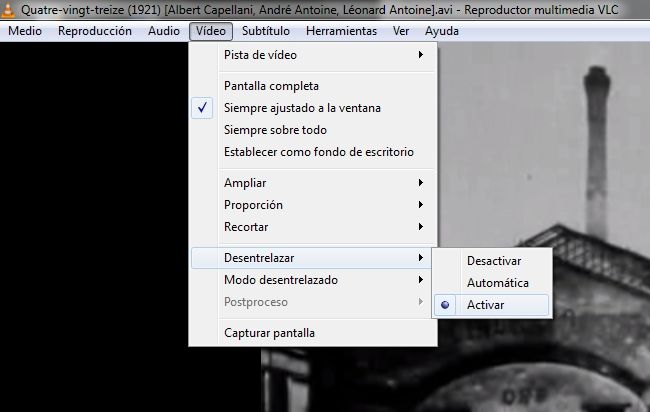Viewport: 650px width, 412px height.
Task: Open the Ver menu
Action: click(x=400, y=31)
